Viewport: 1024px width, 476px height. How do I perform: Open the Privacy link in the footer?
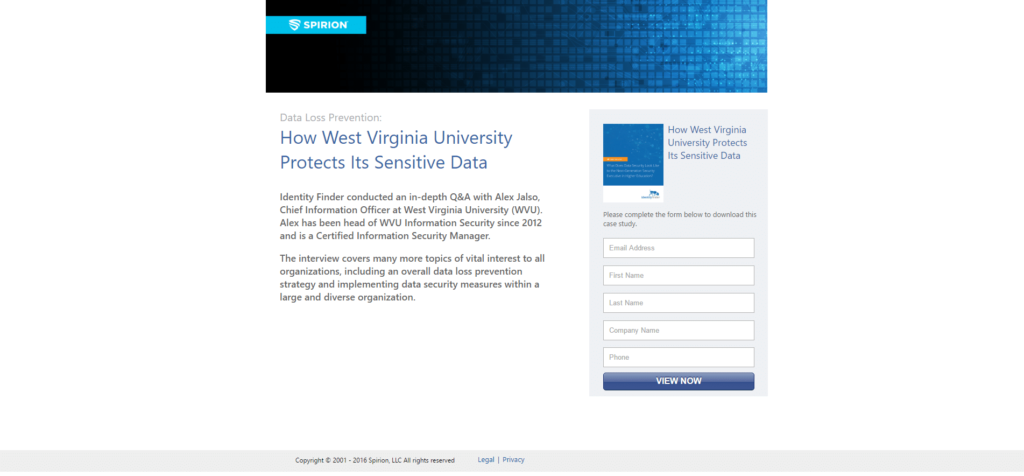tap(513, 460)
